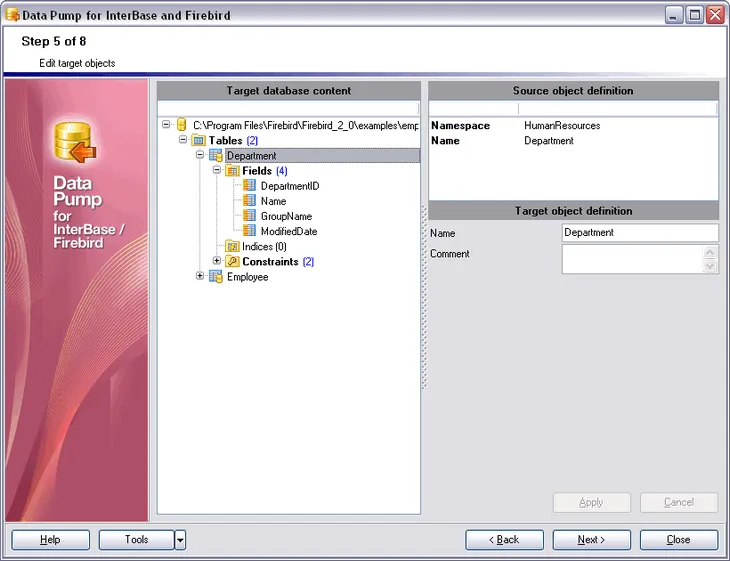Select the Tables (2) row

click(233, 140)
